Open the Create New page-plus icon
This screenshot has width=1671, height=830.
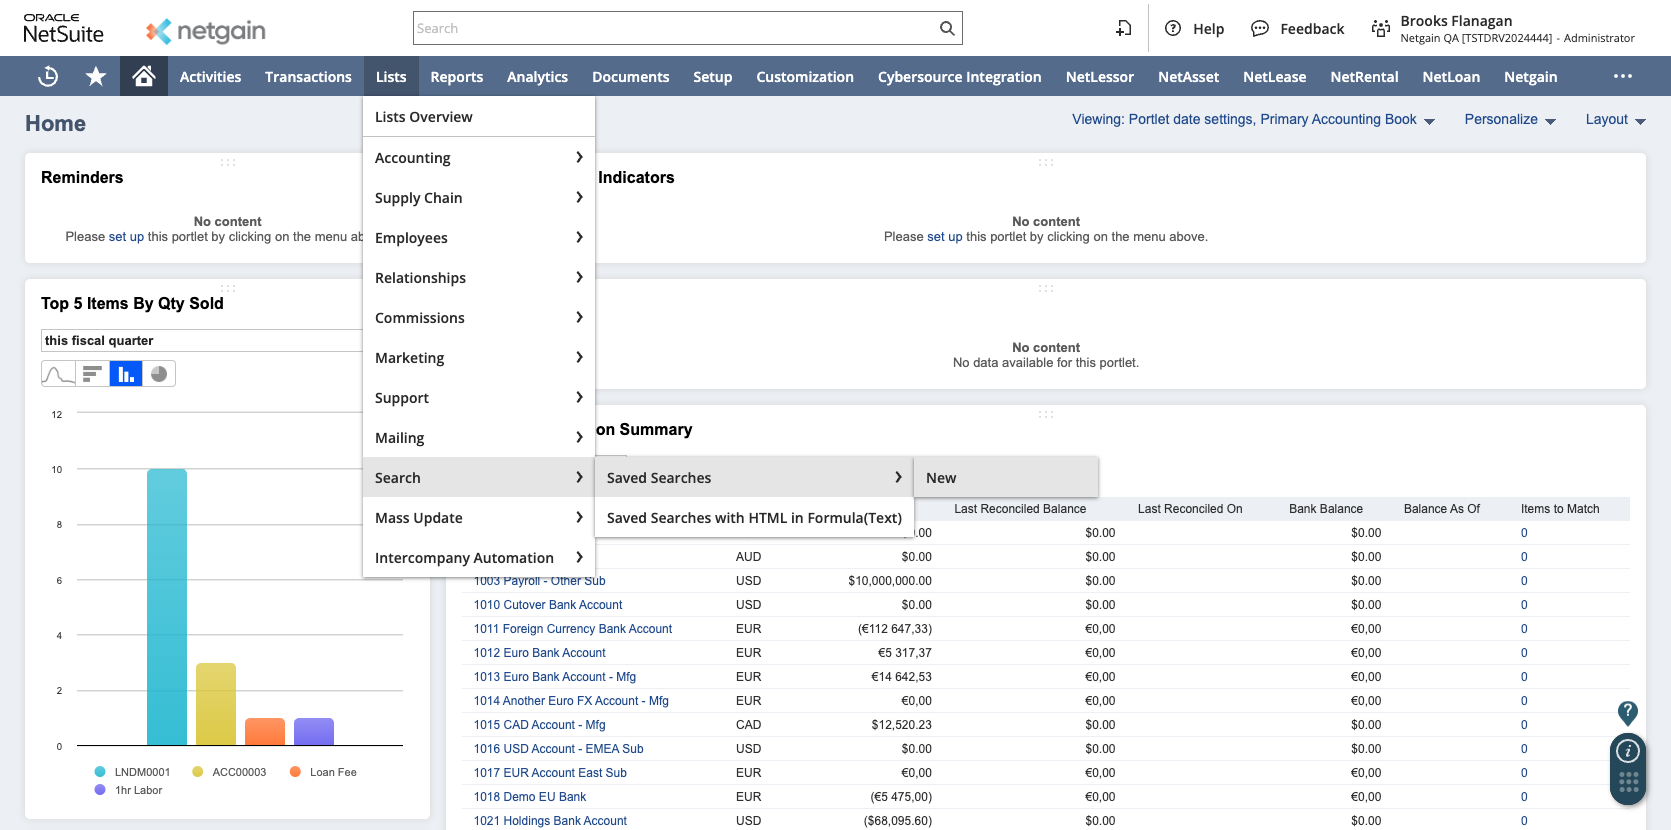1124,29
